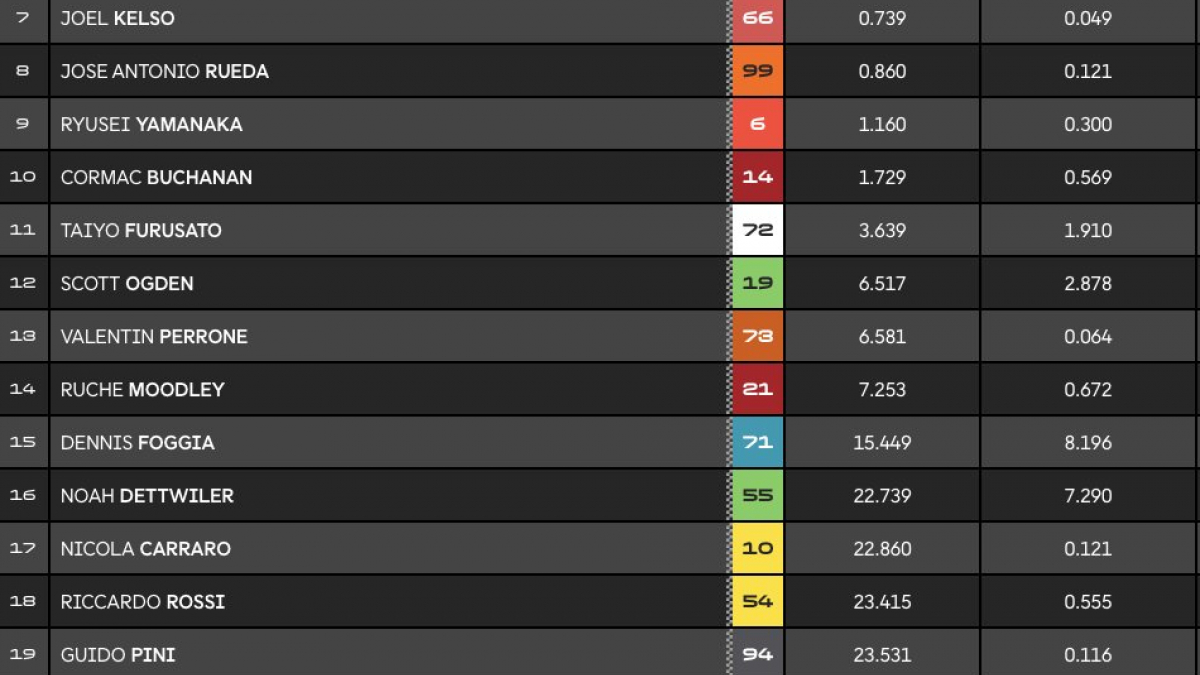This screenshot has height=675, width=1200.
Task: Click Dennis Foggia's name
Action: (137, 442)
